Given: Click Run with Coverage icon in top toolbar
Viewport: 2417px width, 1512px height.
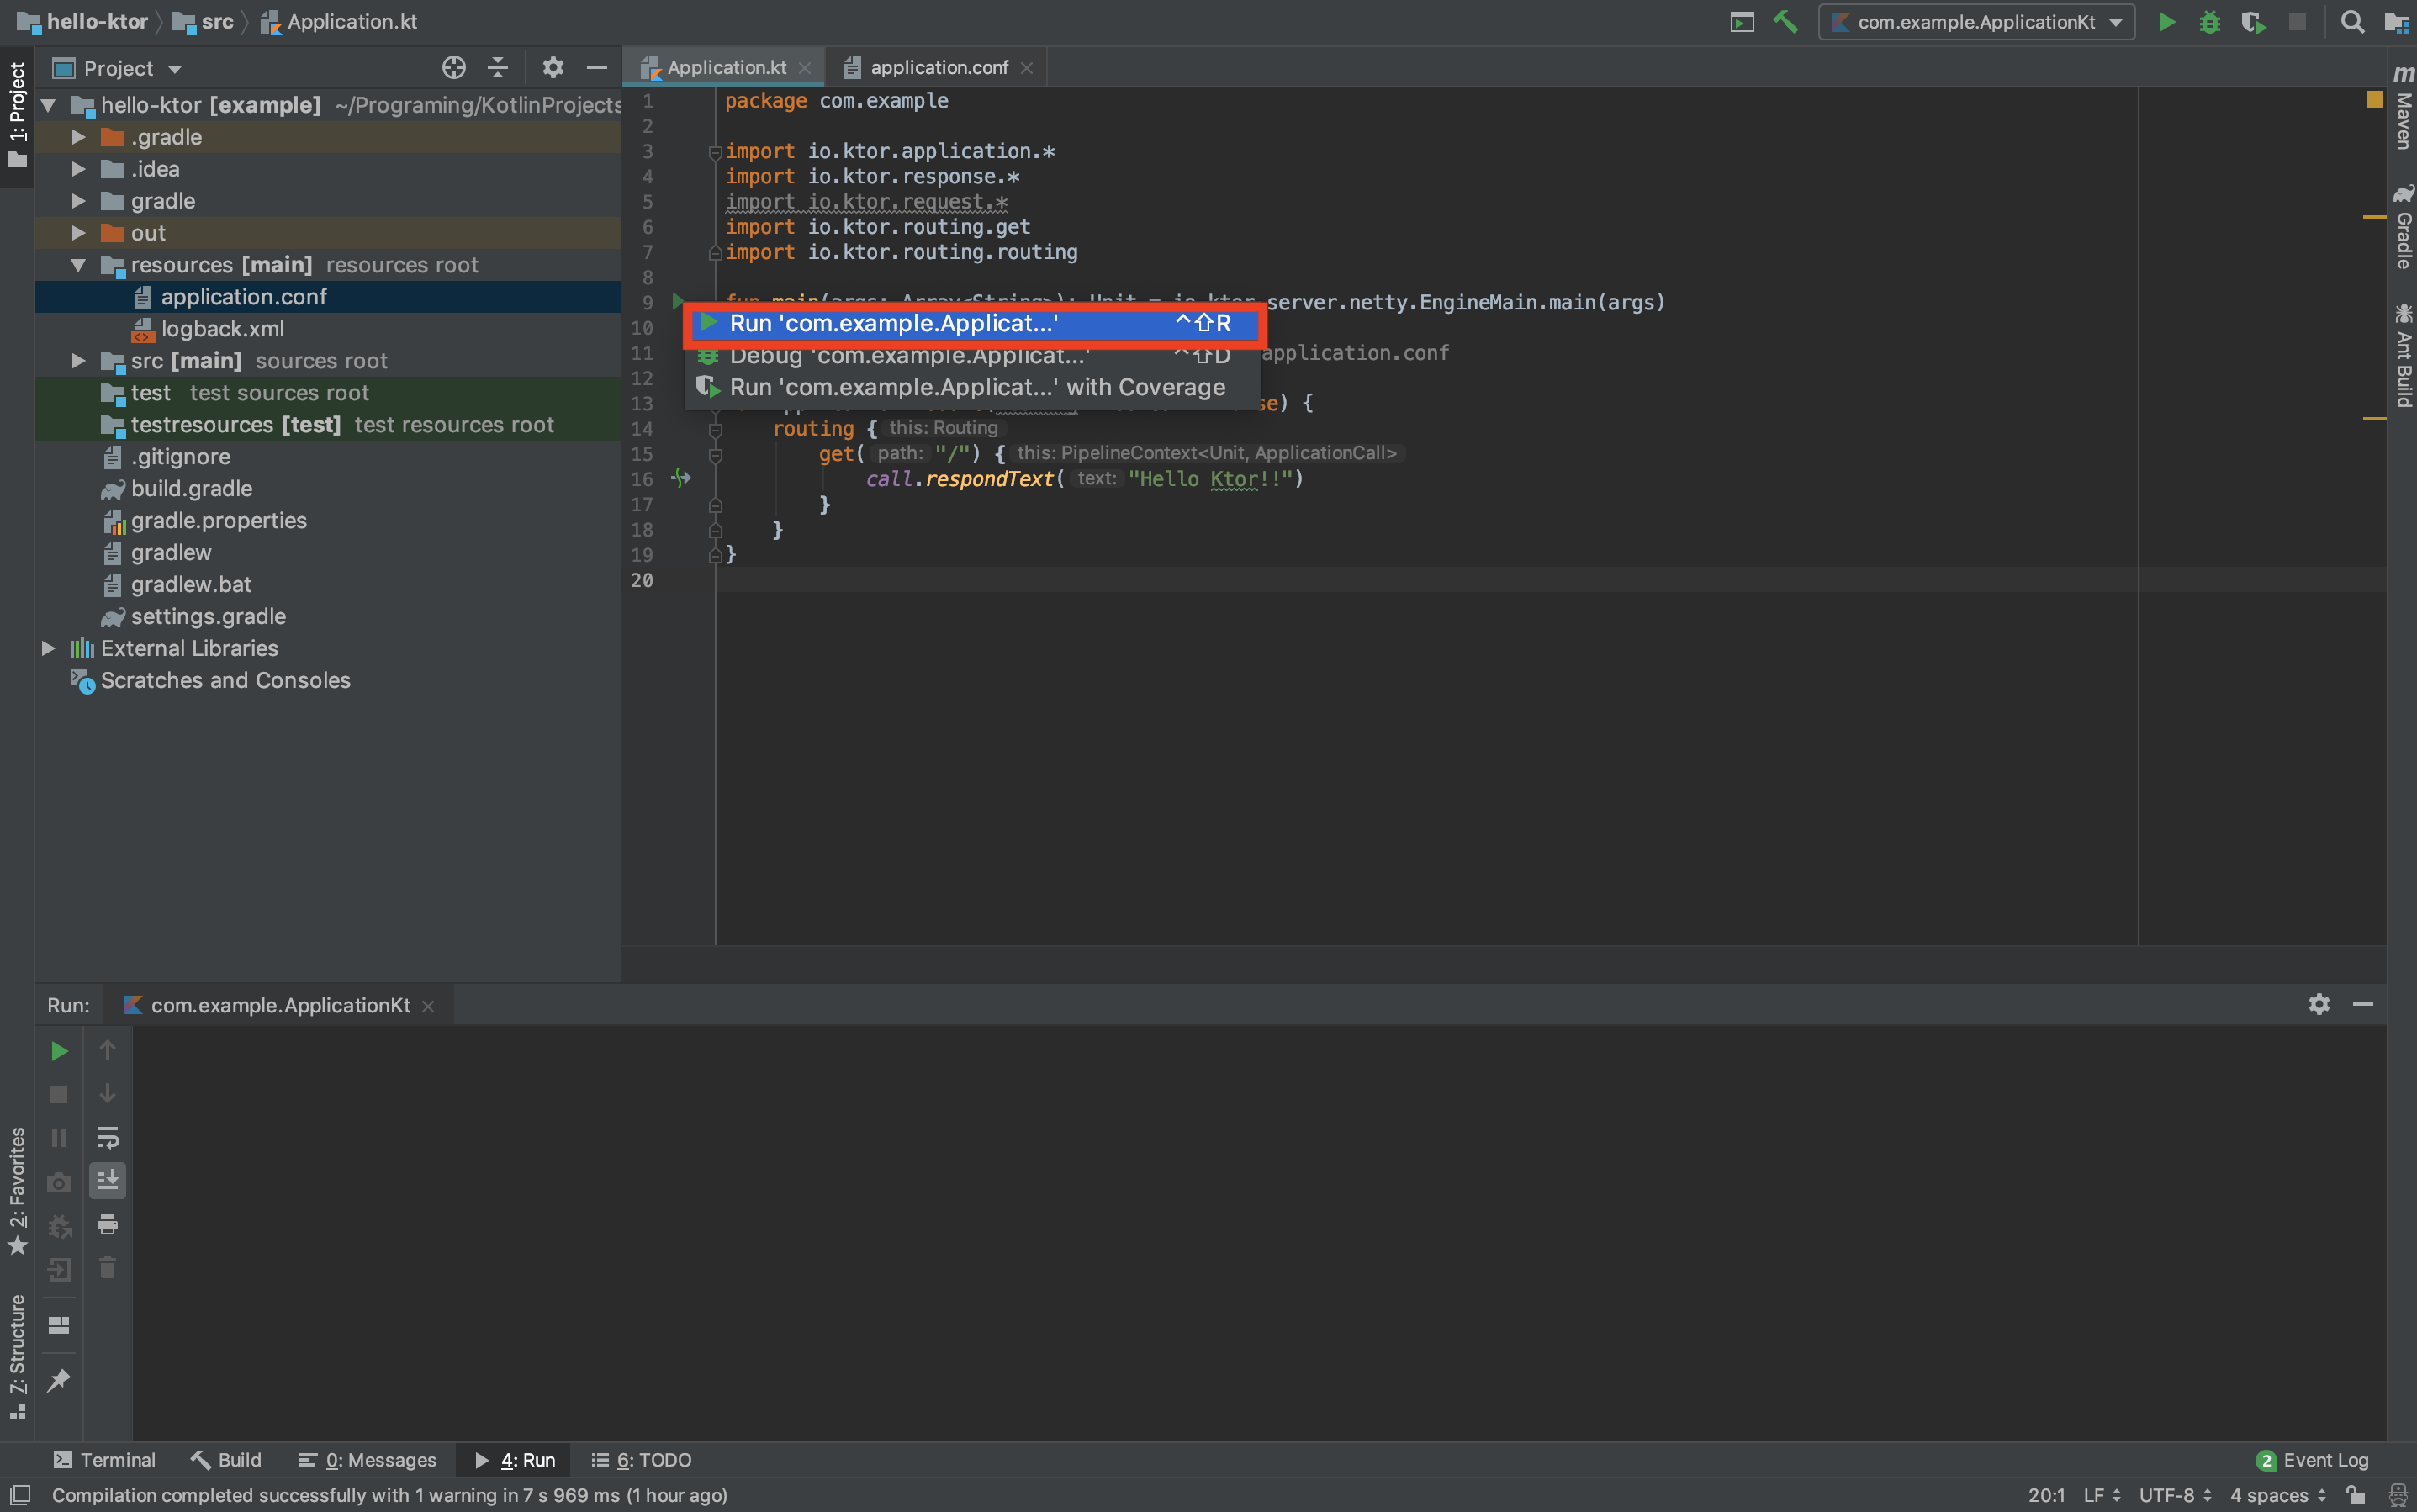Looking at the screenshot, I should point(2253,22).
